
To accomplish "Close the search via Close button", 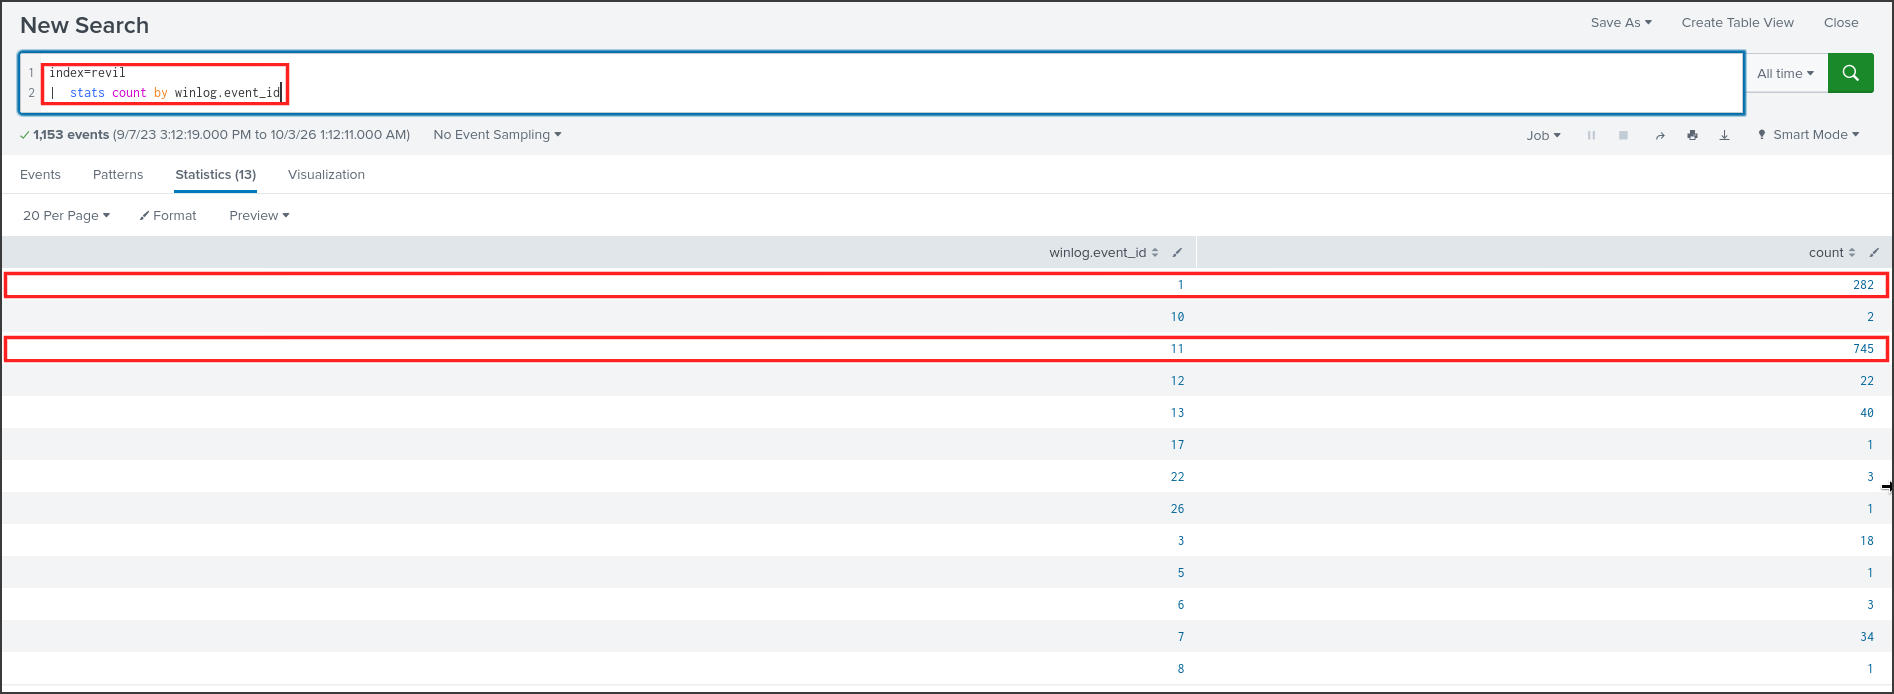I will tap(1841, 23).
